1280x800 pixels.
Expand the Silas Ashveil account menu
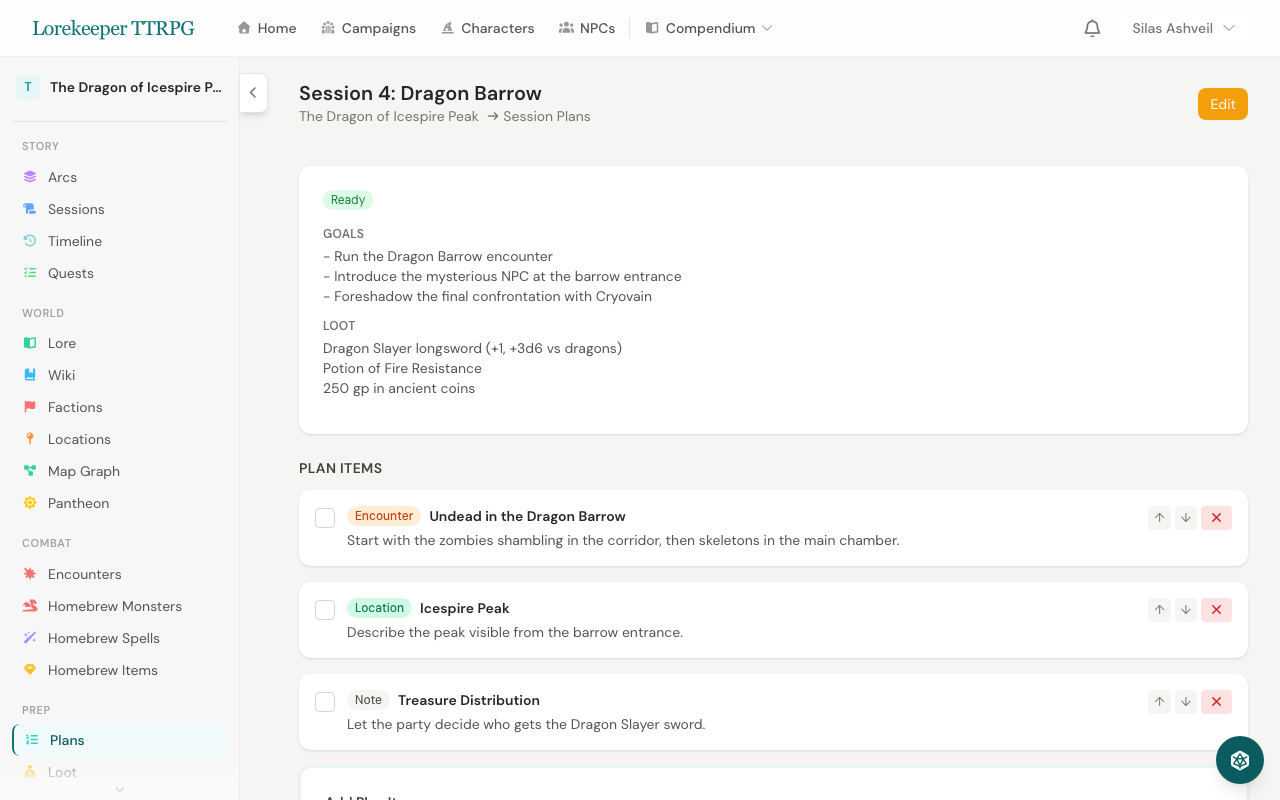[1183, 28]
